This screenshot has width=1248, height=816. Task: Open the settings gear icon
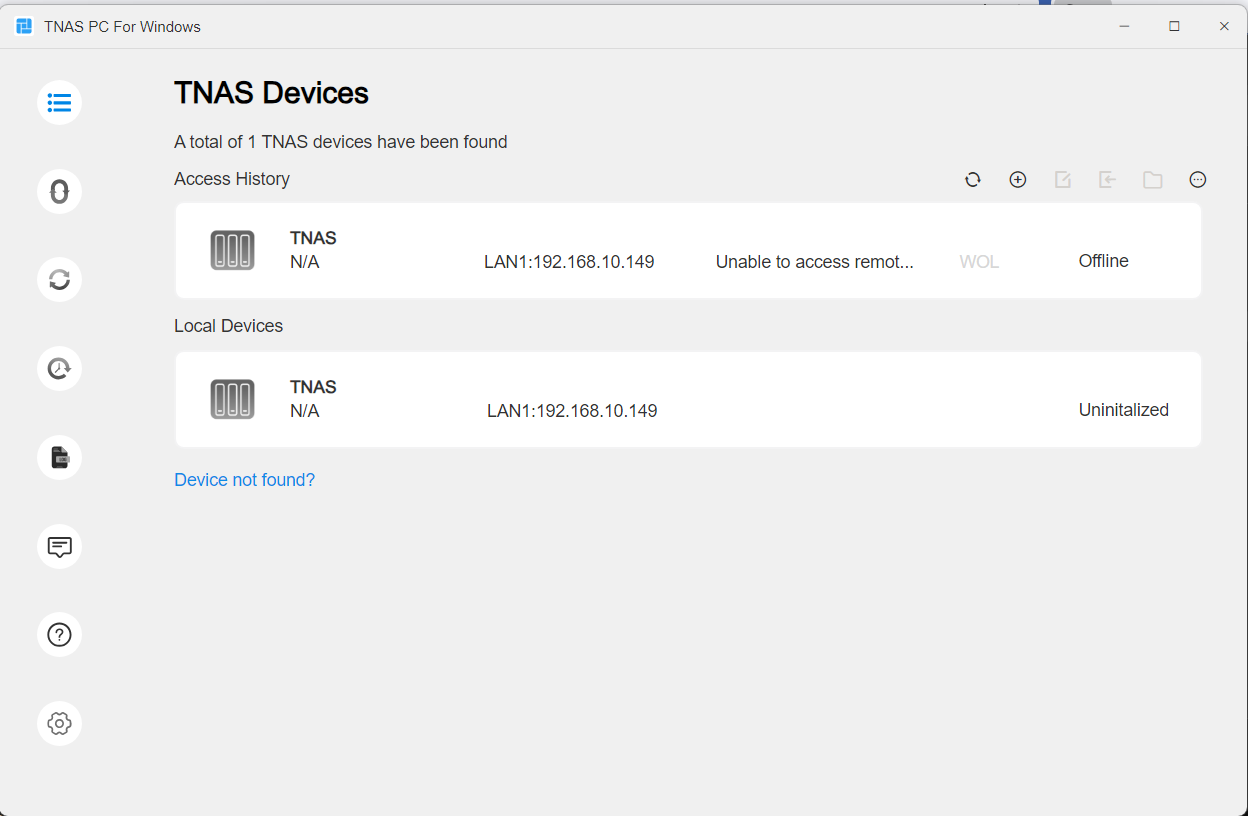tap(59, 724)
